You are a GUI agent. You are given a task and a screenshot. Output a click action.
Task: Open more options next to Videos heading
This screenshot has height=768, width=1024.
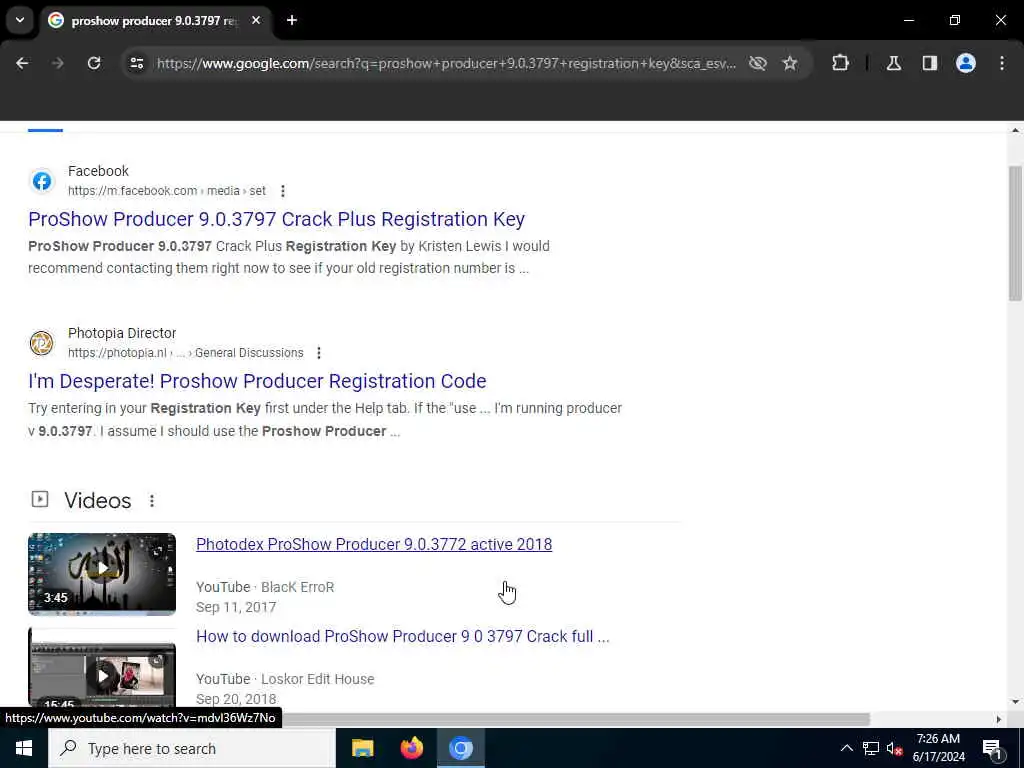pos(152,501)
